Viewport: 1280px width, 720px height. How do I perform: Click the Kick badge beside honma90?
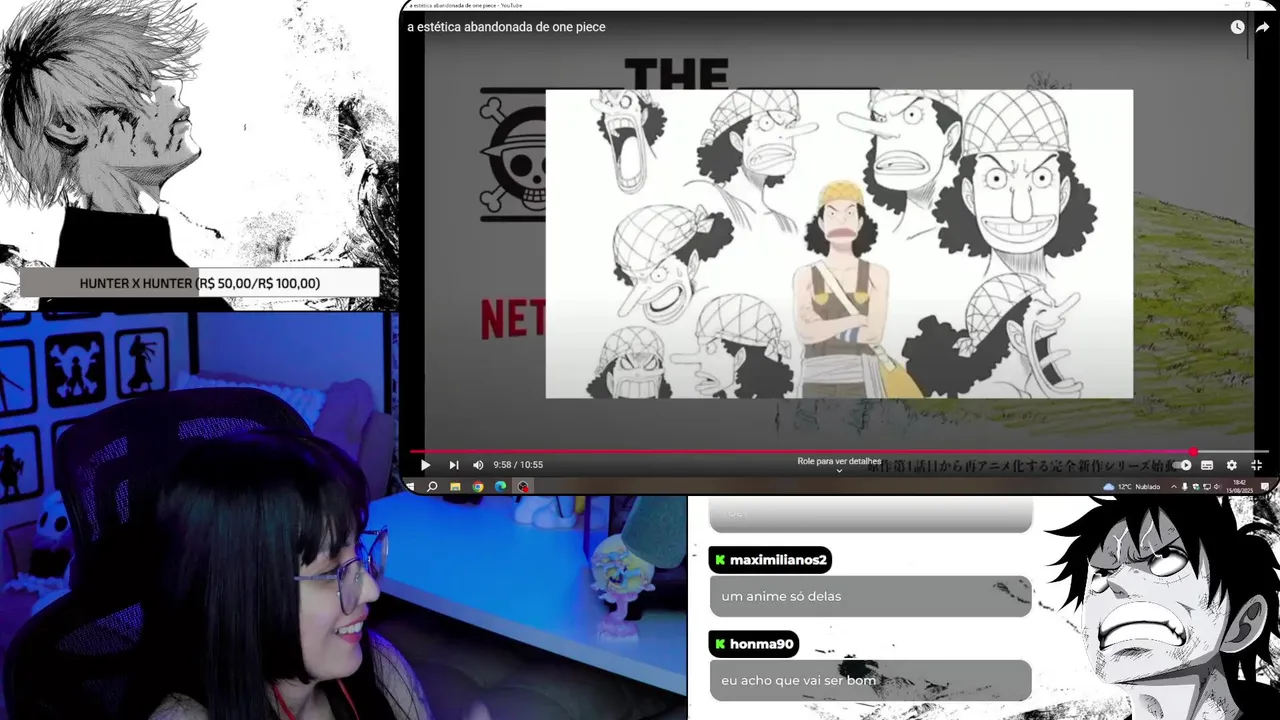pos(720,644)
